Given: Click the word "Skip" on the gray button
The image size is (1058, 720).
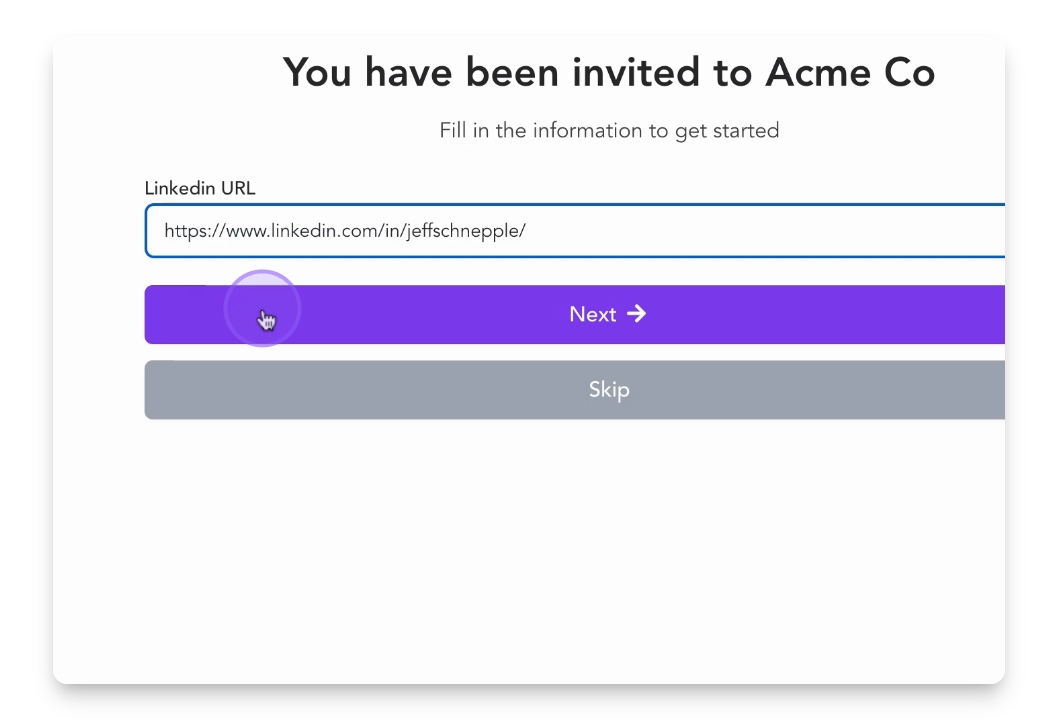Looking at the screenshot, I should click(608, 390).
